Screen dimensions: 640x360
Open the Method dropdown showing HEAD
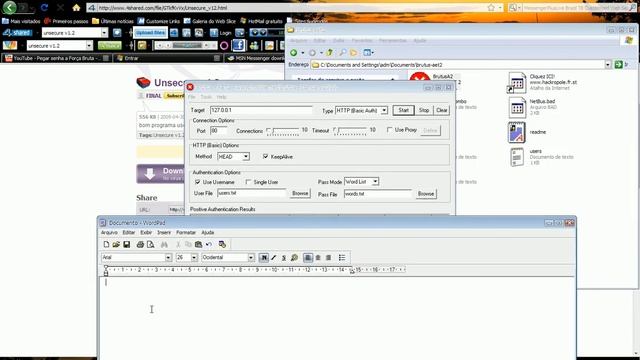pos(246,157)
